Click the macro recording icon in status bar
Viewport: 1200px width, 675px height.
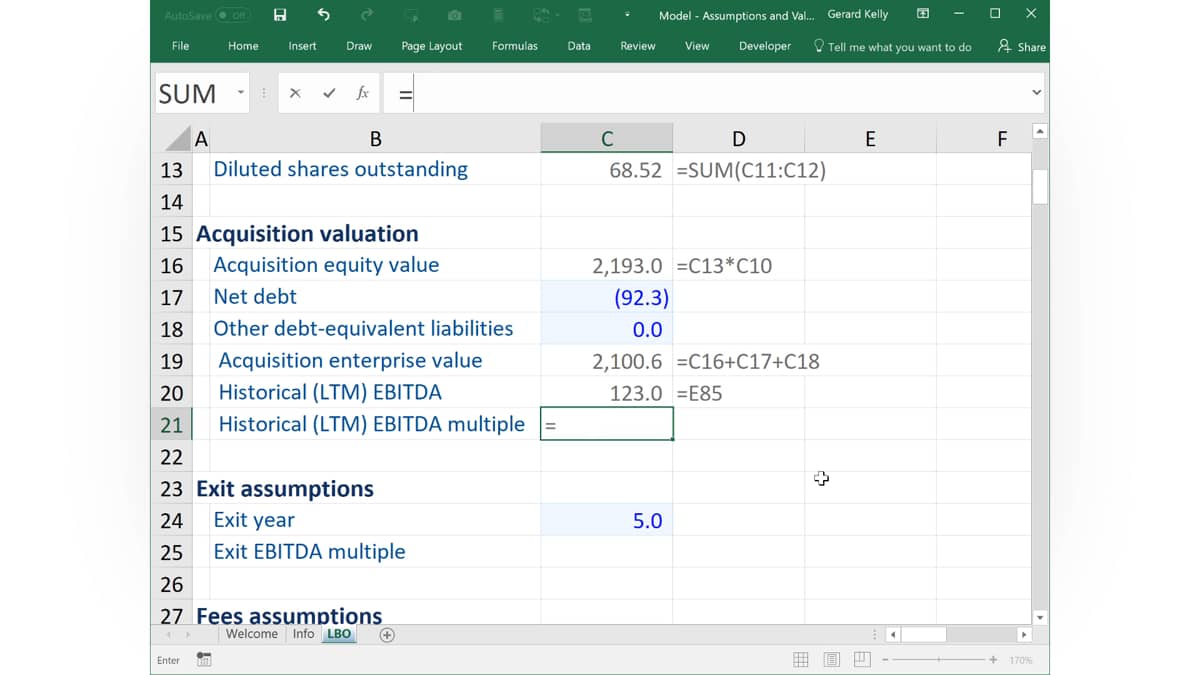point(204,659)
